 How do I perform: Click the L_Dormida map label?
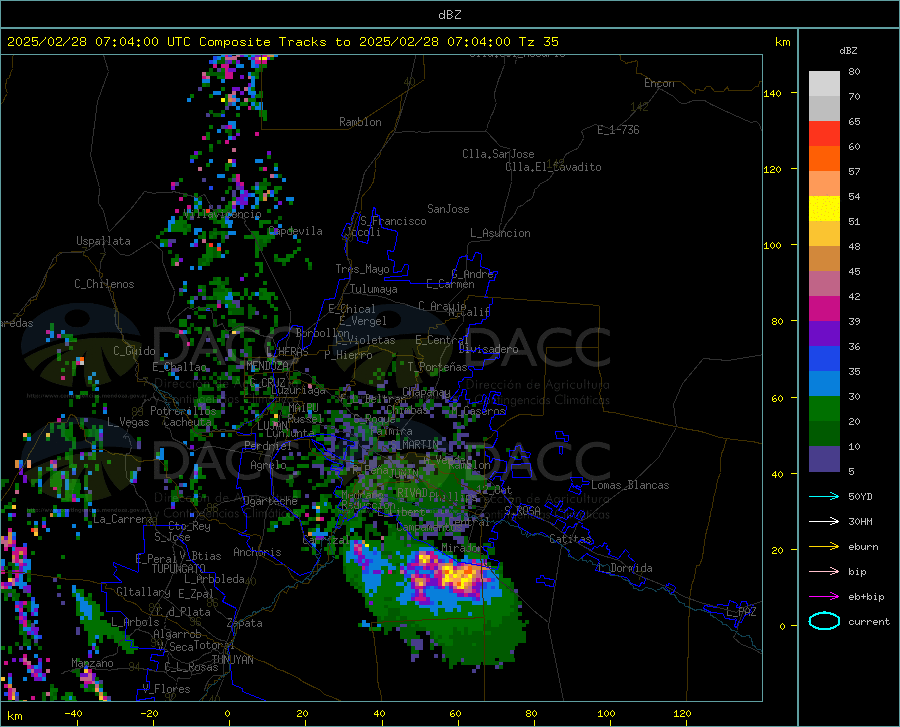624,568
